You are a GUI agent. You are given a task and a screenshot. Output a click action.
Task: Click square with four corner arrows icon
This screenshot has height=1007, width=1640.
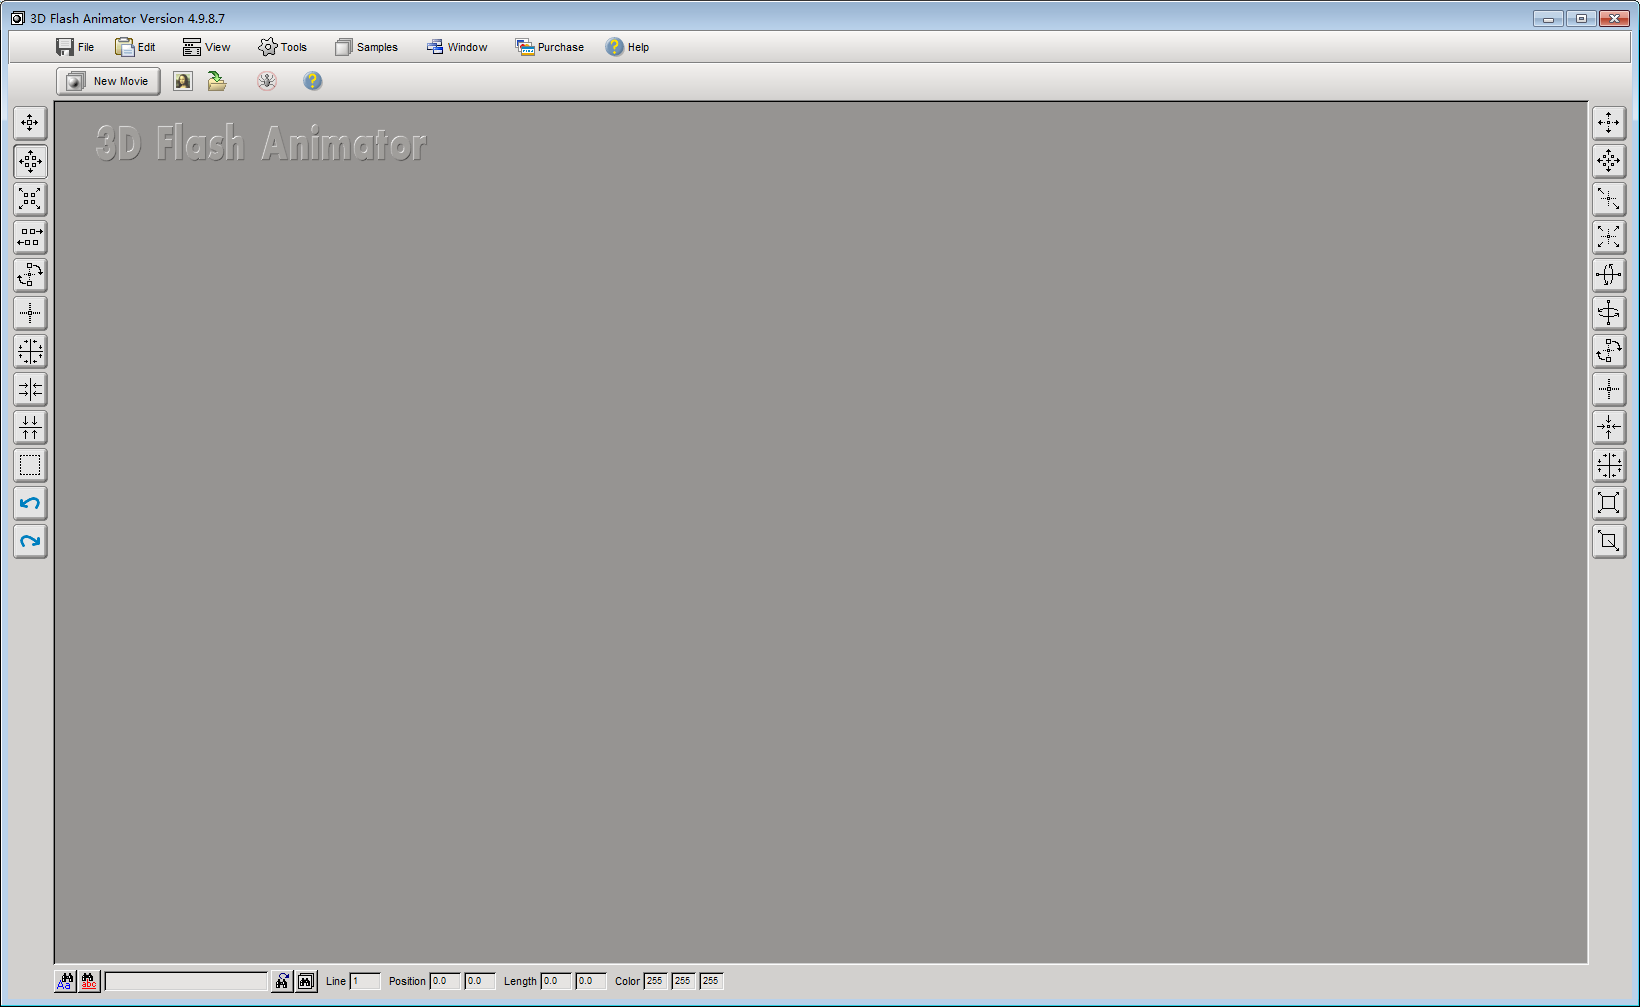click(1609, 503)
